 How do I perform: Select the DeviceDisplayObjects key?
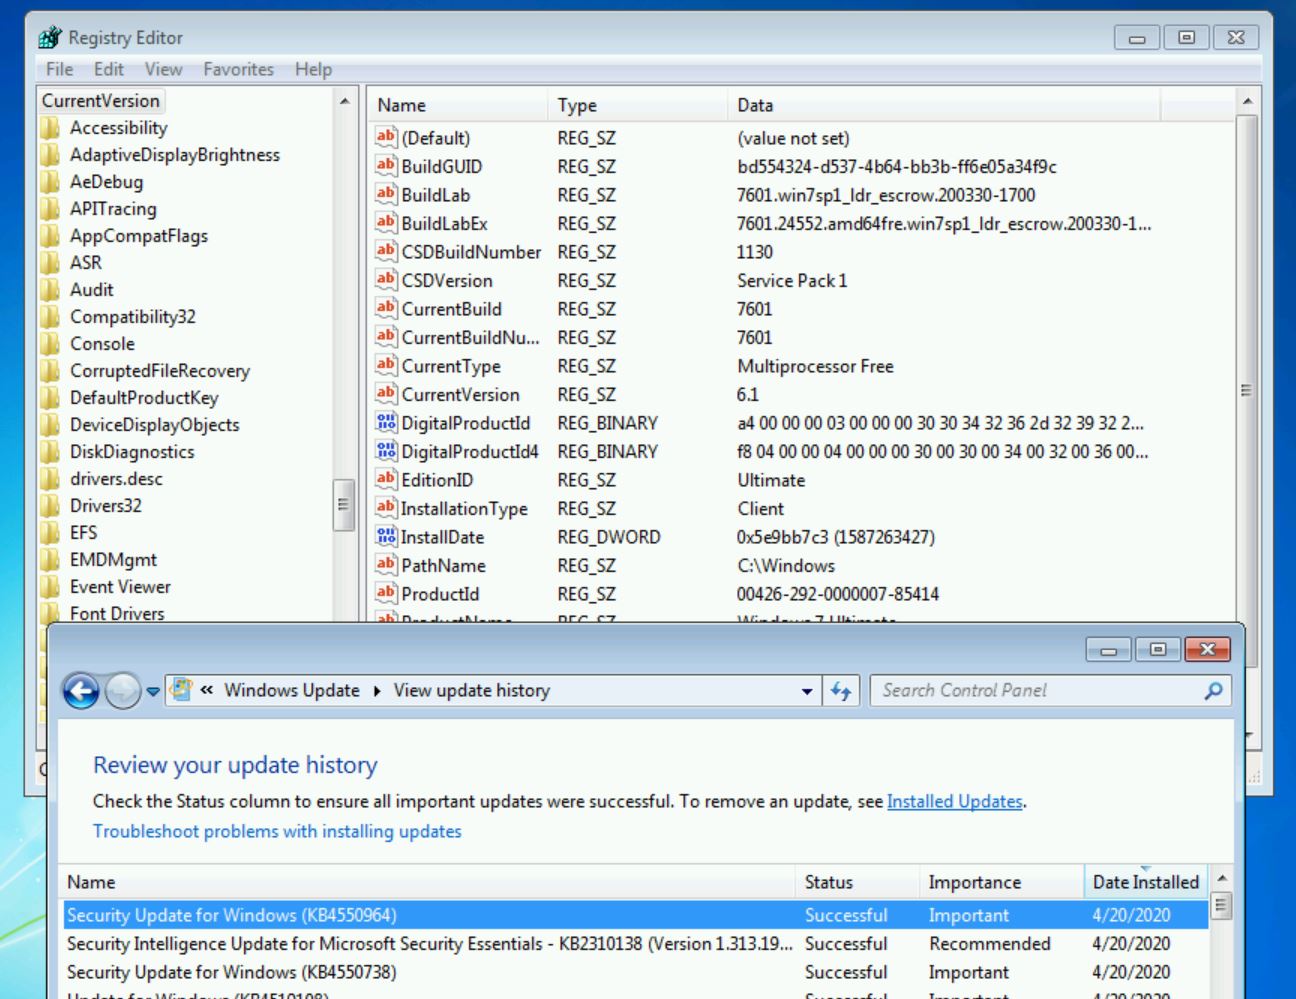155,425
